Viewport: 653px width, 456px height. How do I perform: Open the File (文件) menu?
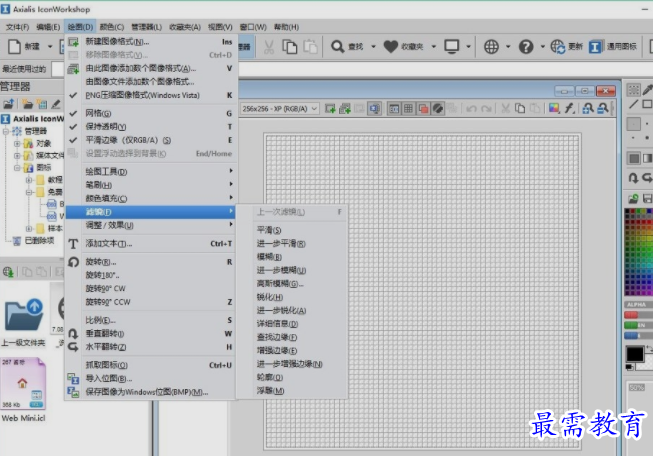point(17,27)
